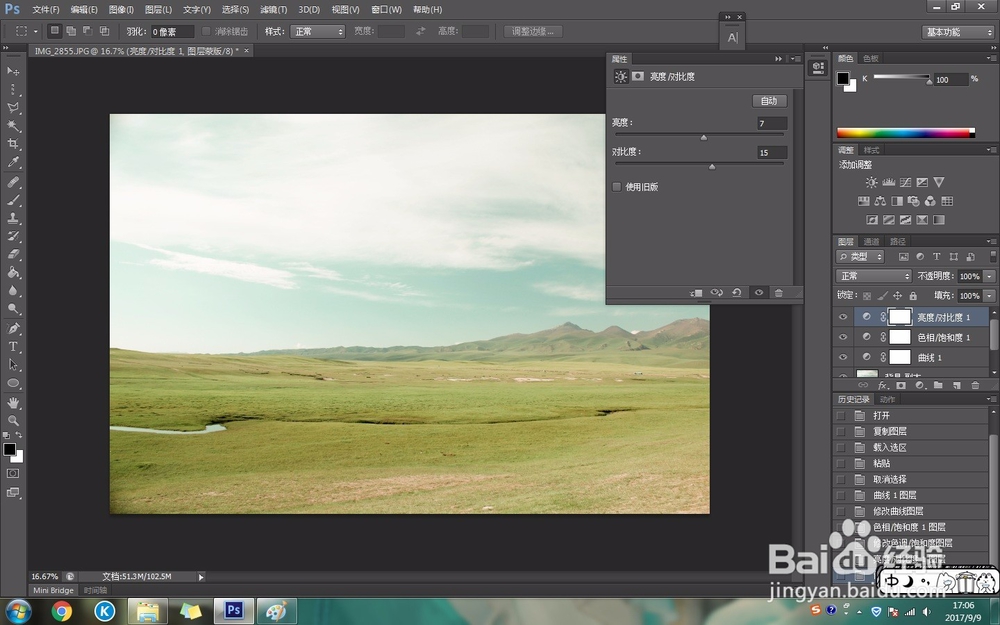The height and width of the screenshot is (625, 1000).
Task: Hide the 色相/饱和度 1 layer
Action: click(843, 337)
